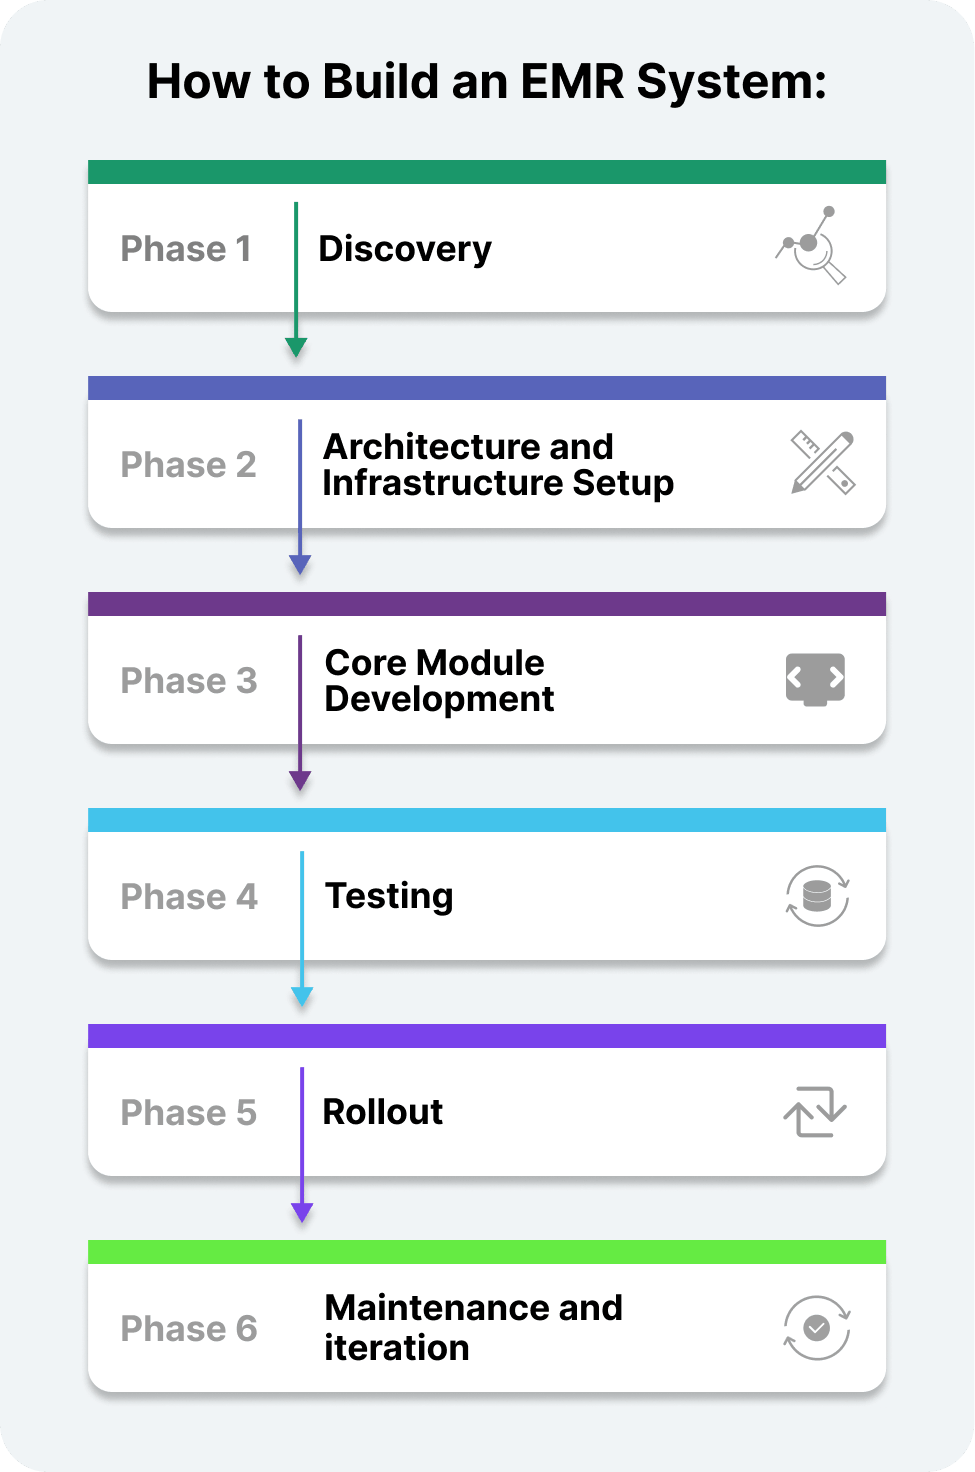This screenshot has height=1472, width=975.
Task: Click the database sync icon in Testing
Action: coord(817,896)
